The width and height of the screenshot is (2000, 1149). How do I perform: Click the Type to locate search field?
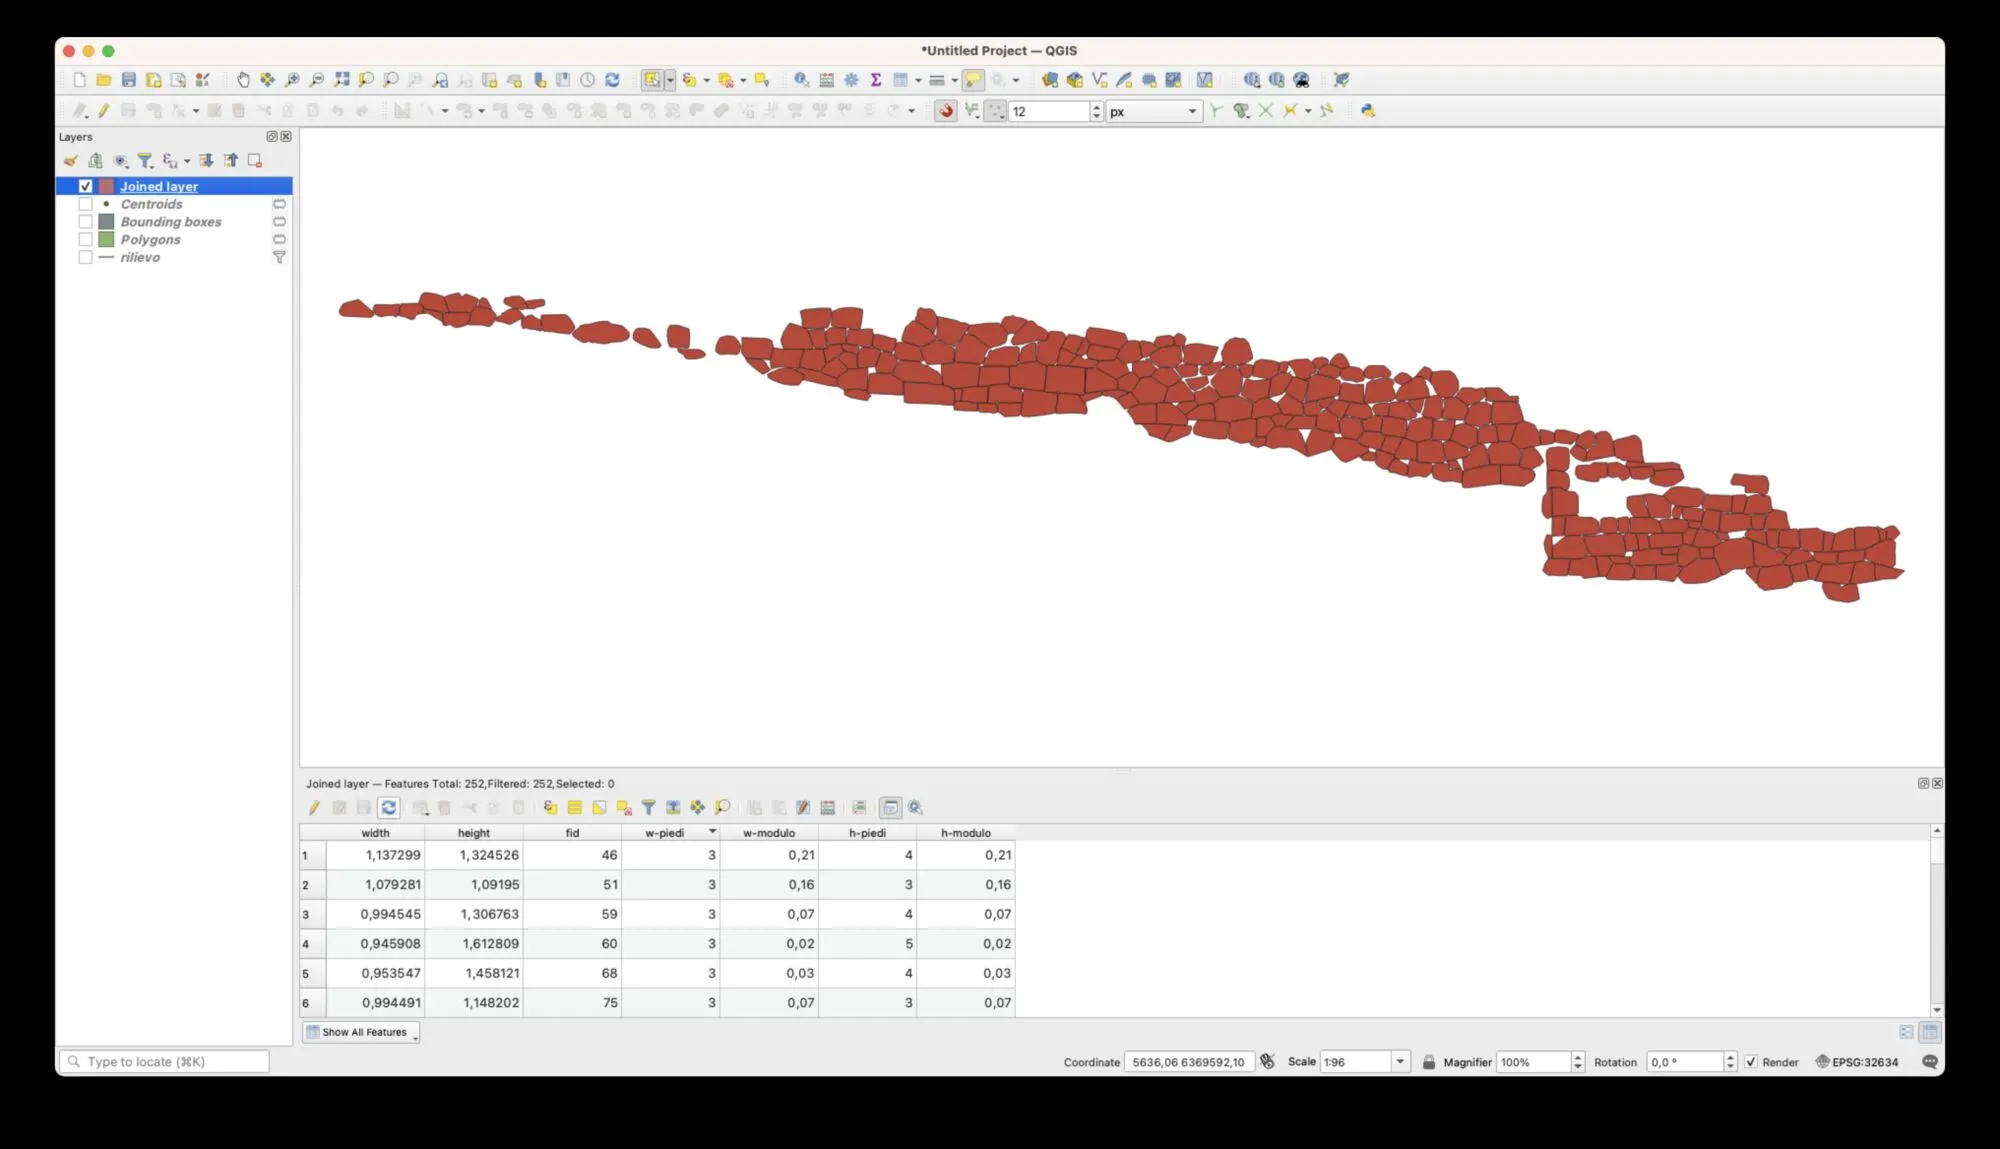(x=165, y=1062)
